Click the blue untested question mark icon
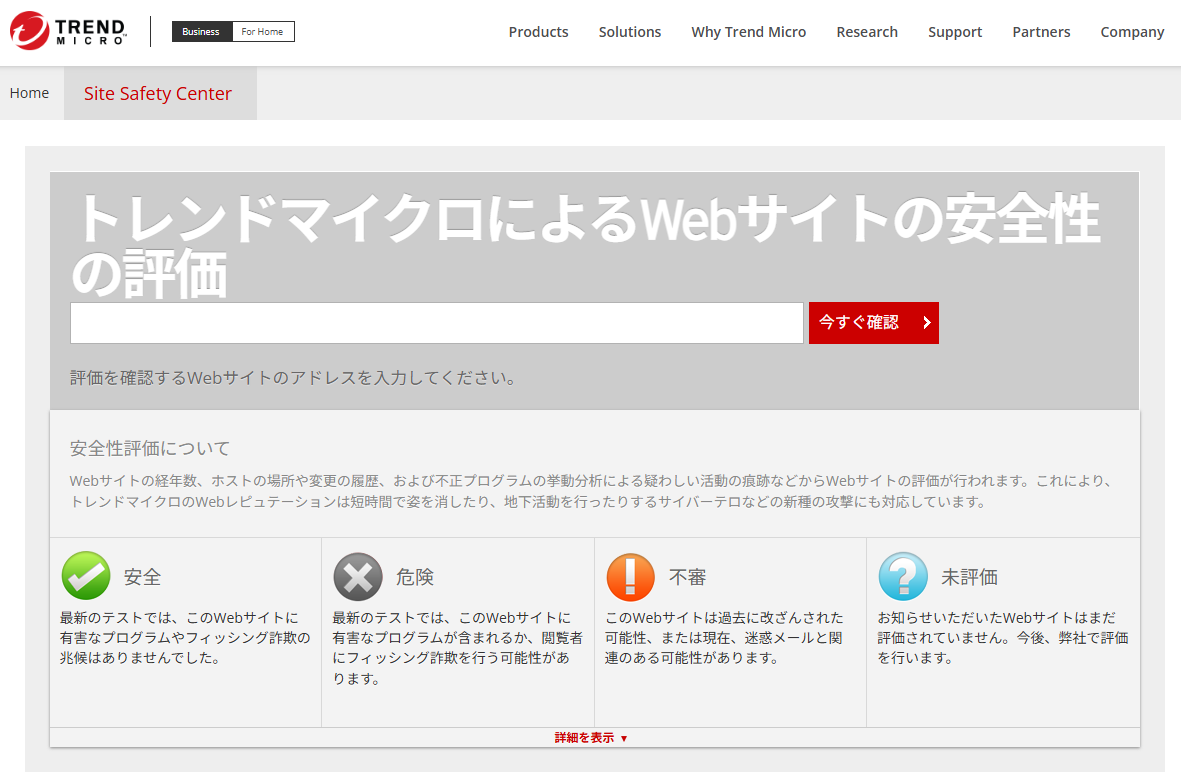1181x782 pixels. tap(903, 576)
